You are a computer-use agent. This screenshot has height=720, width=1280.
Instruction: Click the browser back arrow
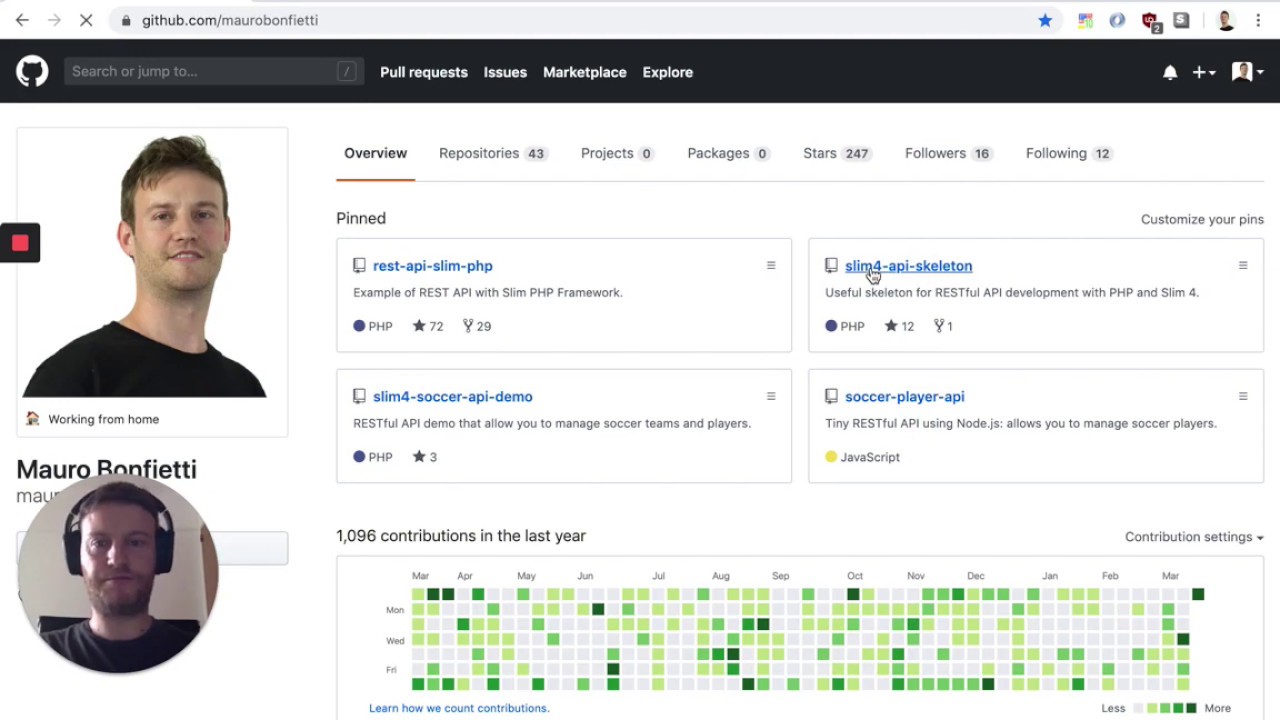22,20
